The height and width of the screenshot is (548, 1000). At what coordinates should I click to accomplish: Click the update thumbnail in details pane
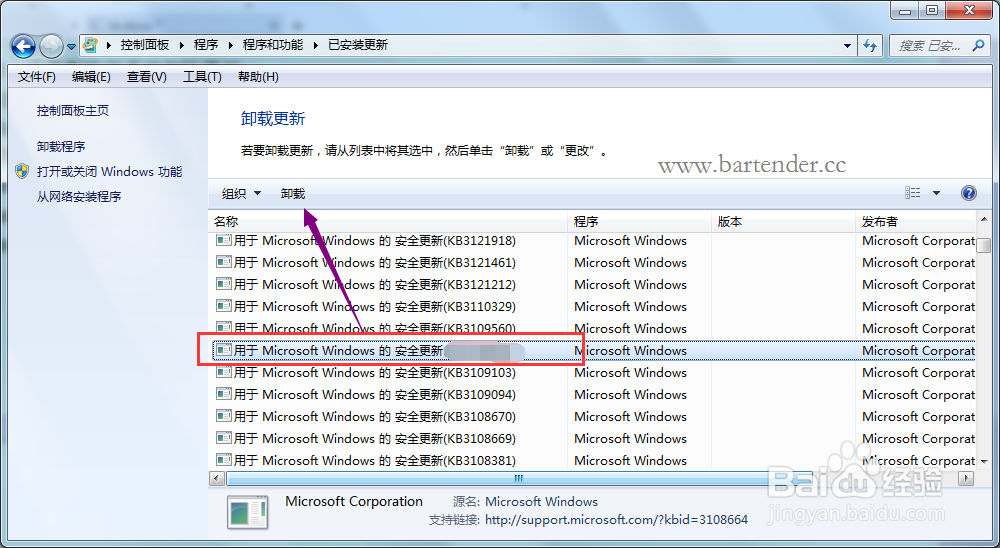pos(247,512)
